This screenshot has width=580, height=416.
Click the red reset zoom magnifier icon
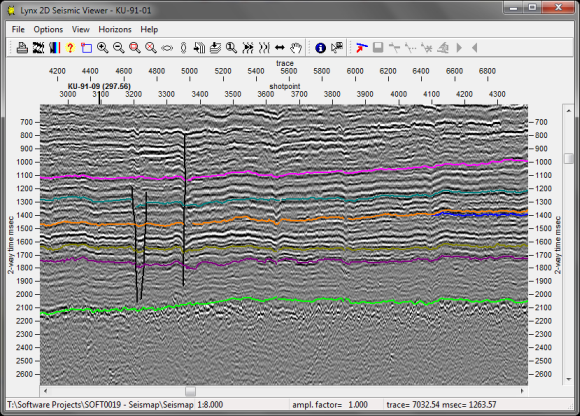pos(151,48)
